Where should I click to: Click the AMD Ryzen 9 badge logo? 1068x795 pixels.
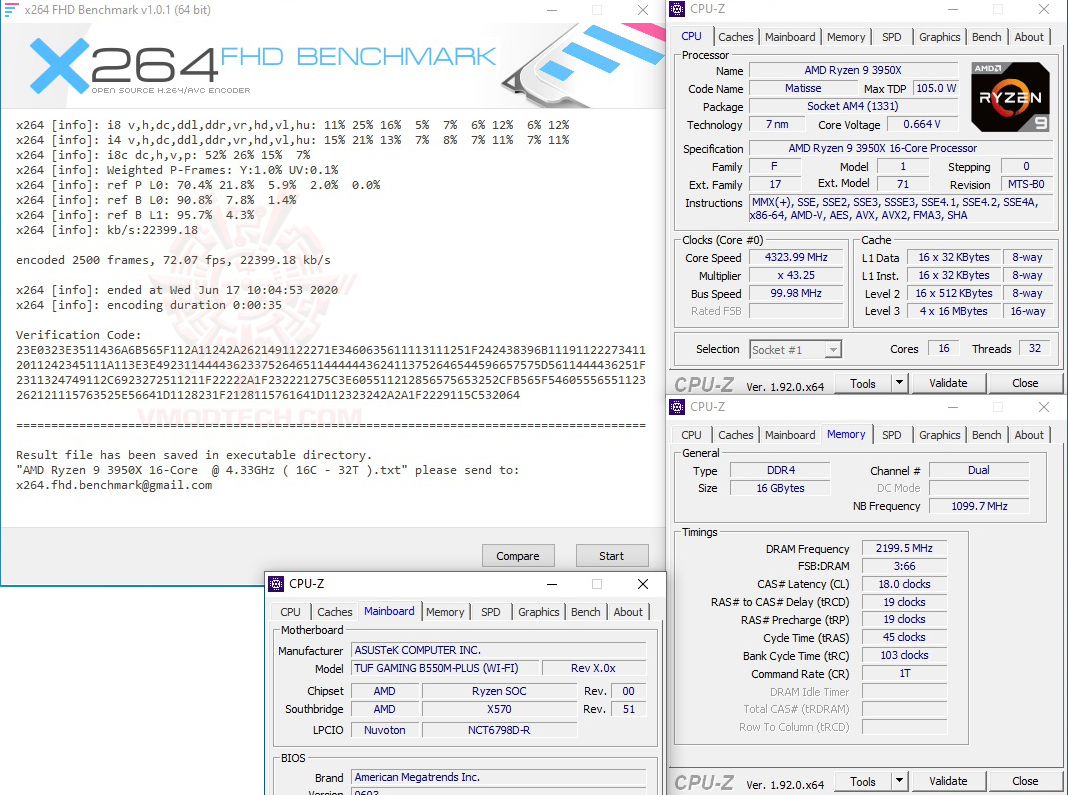pos(1010,97)
